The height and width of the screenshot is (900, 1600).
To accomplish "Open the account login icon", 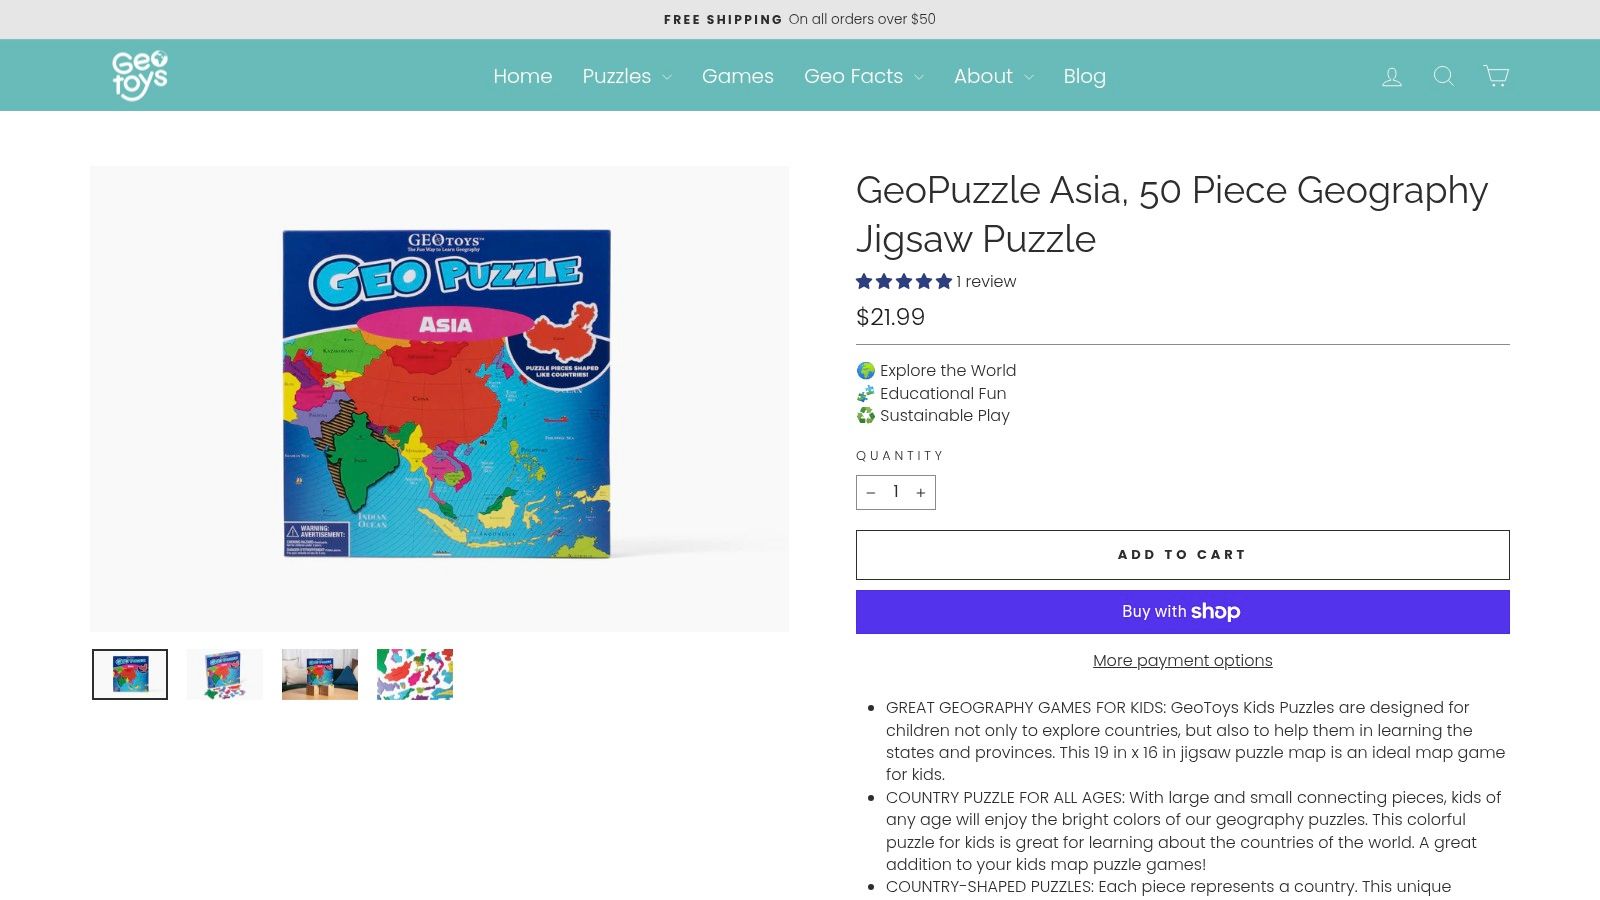I will (1391, 75).
